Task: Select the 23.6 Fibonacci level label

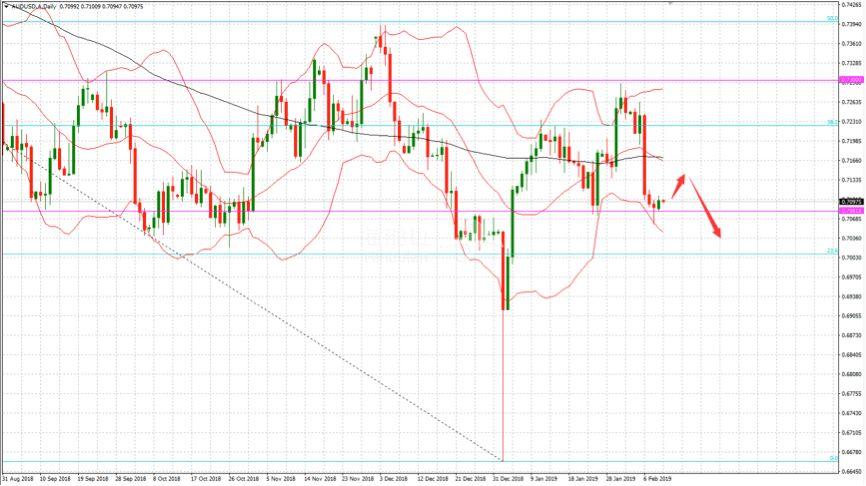Action: click(831, 251)
